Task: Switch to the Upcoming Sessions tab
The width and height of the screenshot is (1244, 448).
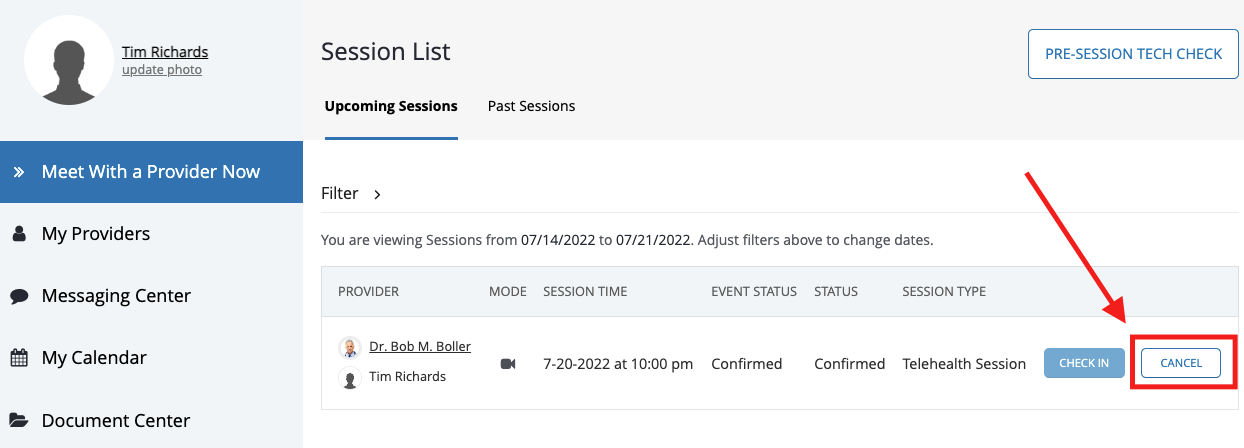Action: pyautogui.click(x=391, y=106)
